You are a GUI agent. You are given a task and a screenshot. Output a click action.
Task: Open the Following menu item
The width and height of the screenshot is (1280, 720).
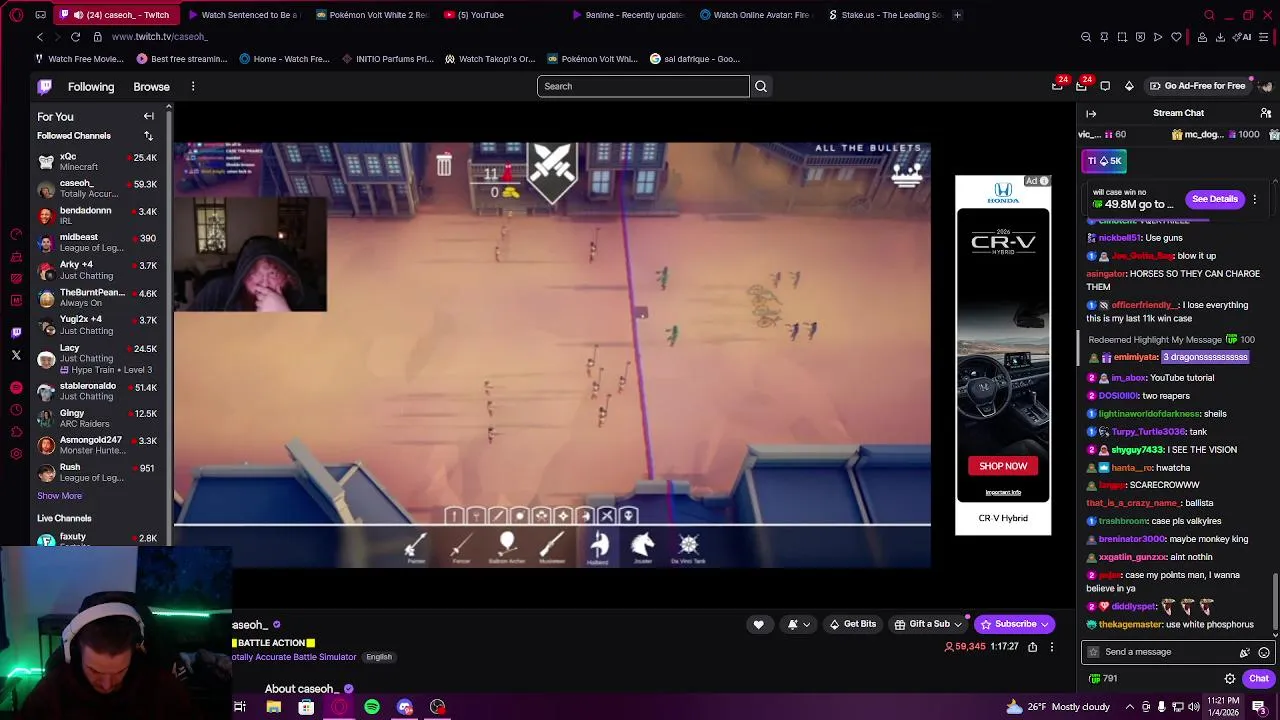click(91, 87)
